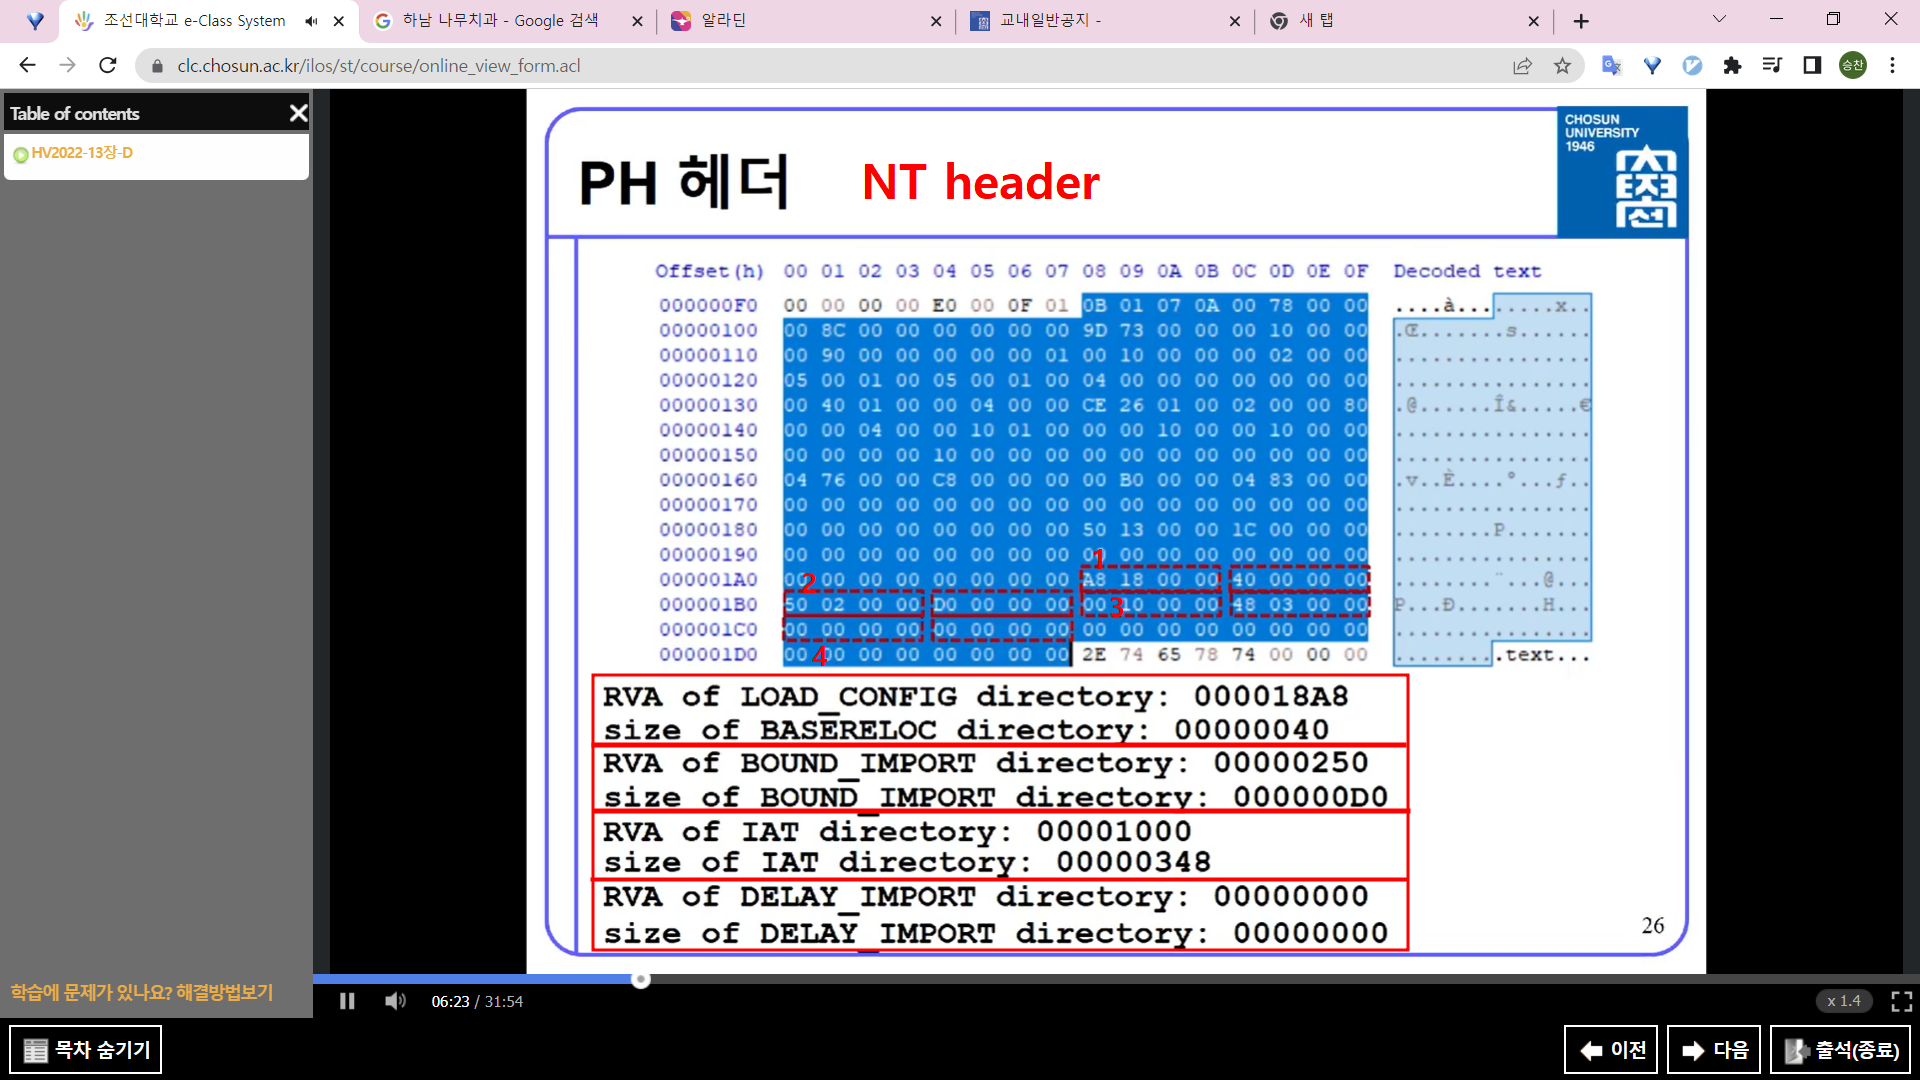Go back in browser history

(x=27, y=65)
